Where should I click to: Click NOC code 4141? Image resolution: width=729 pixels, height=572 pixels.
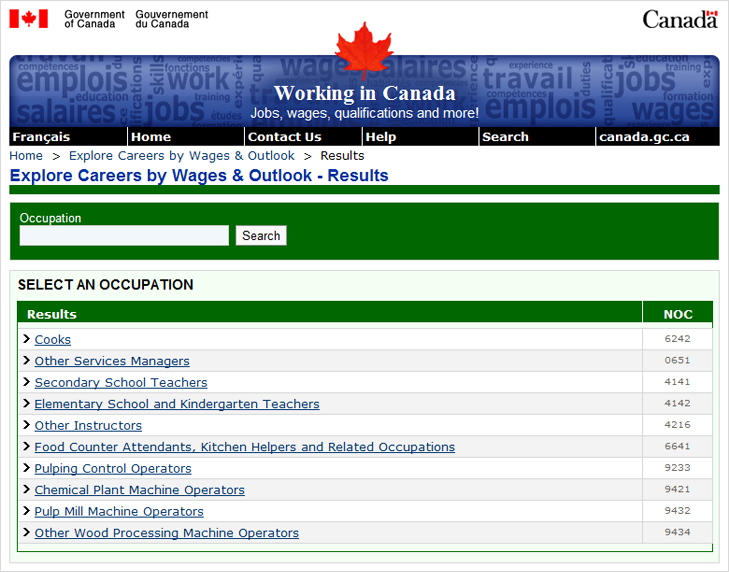(x=677, y=381)
